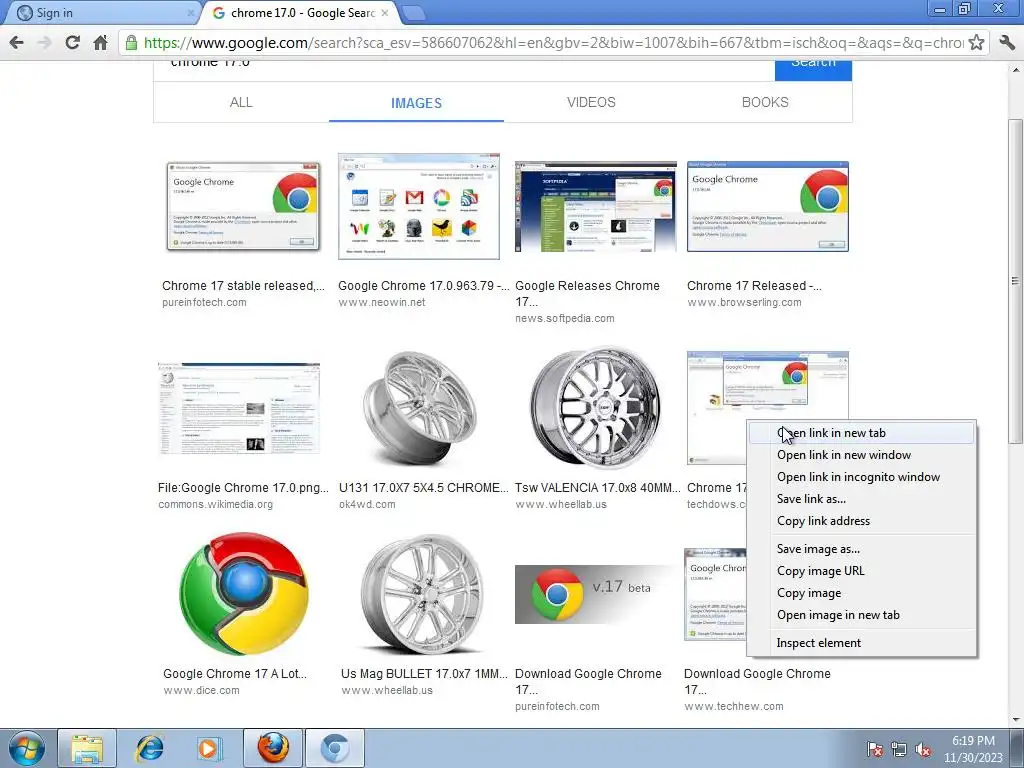This screenshot has height=768, width=1024.
Task: Open Us Mag BULLET wheel thumbnail
Action: pos(423,594)
